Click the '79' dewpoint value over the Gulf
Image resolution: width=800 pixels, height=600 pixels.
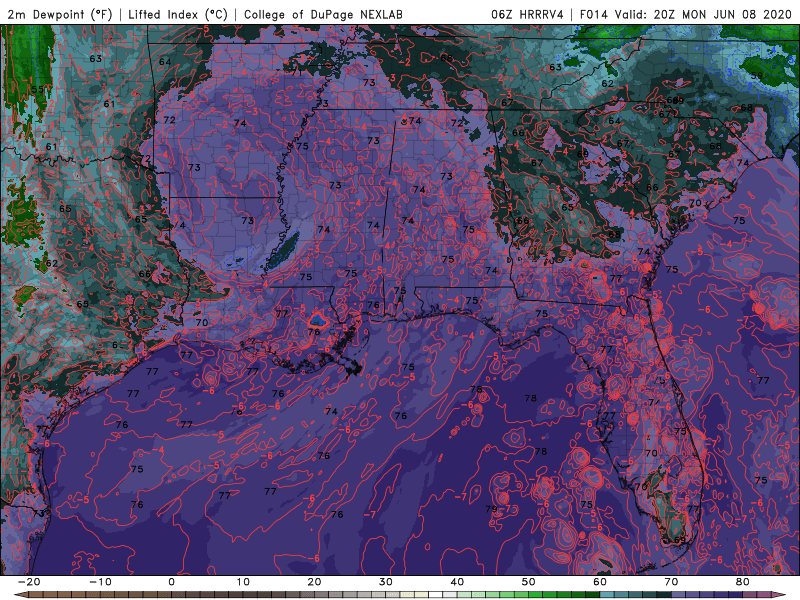[x=491, y=509]
